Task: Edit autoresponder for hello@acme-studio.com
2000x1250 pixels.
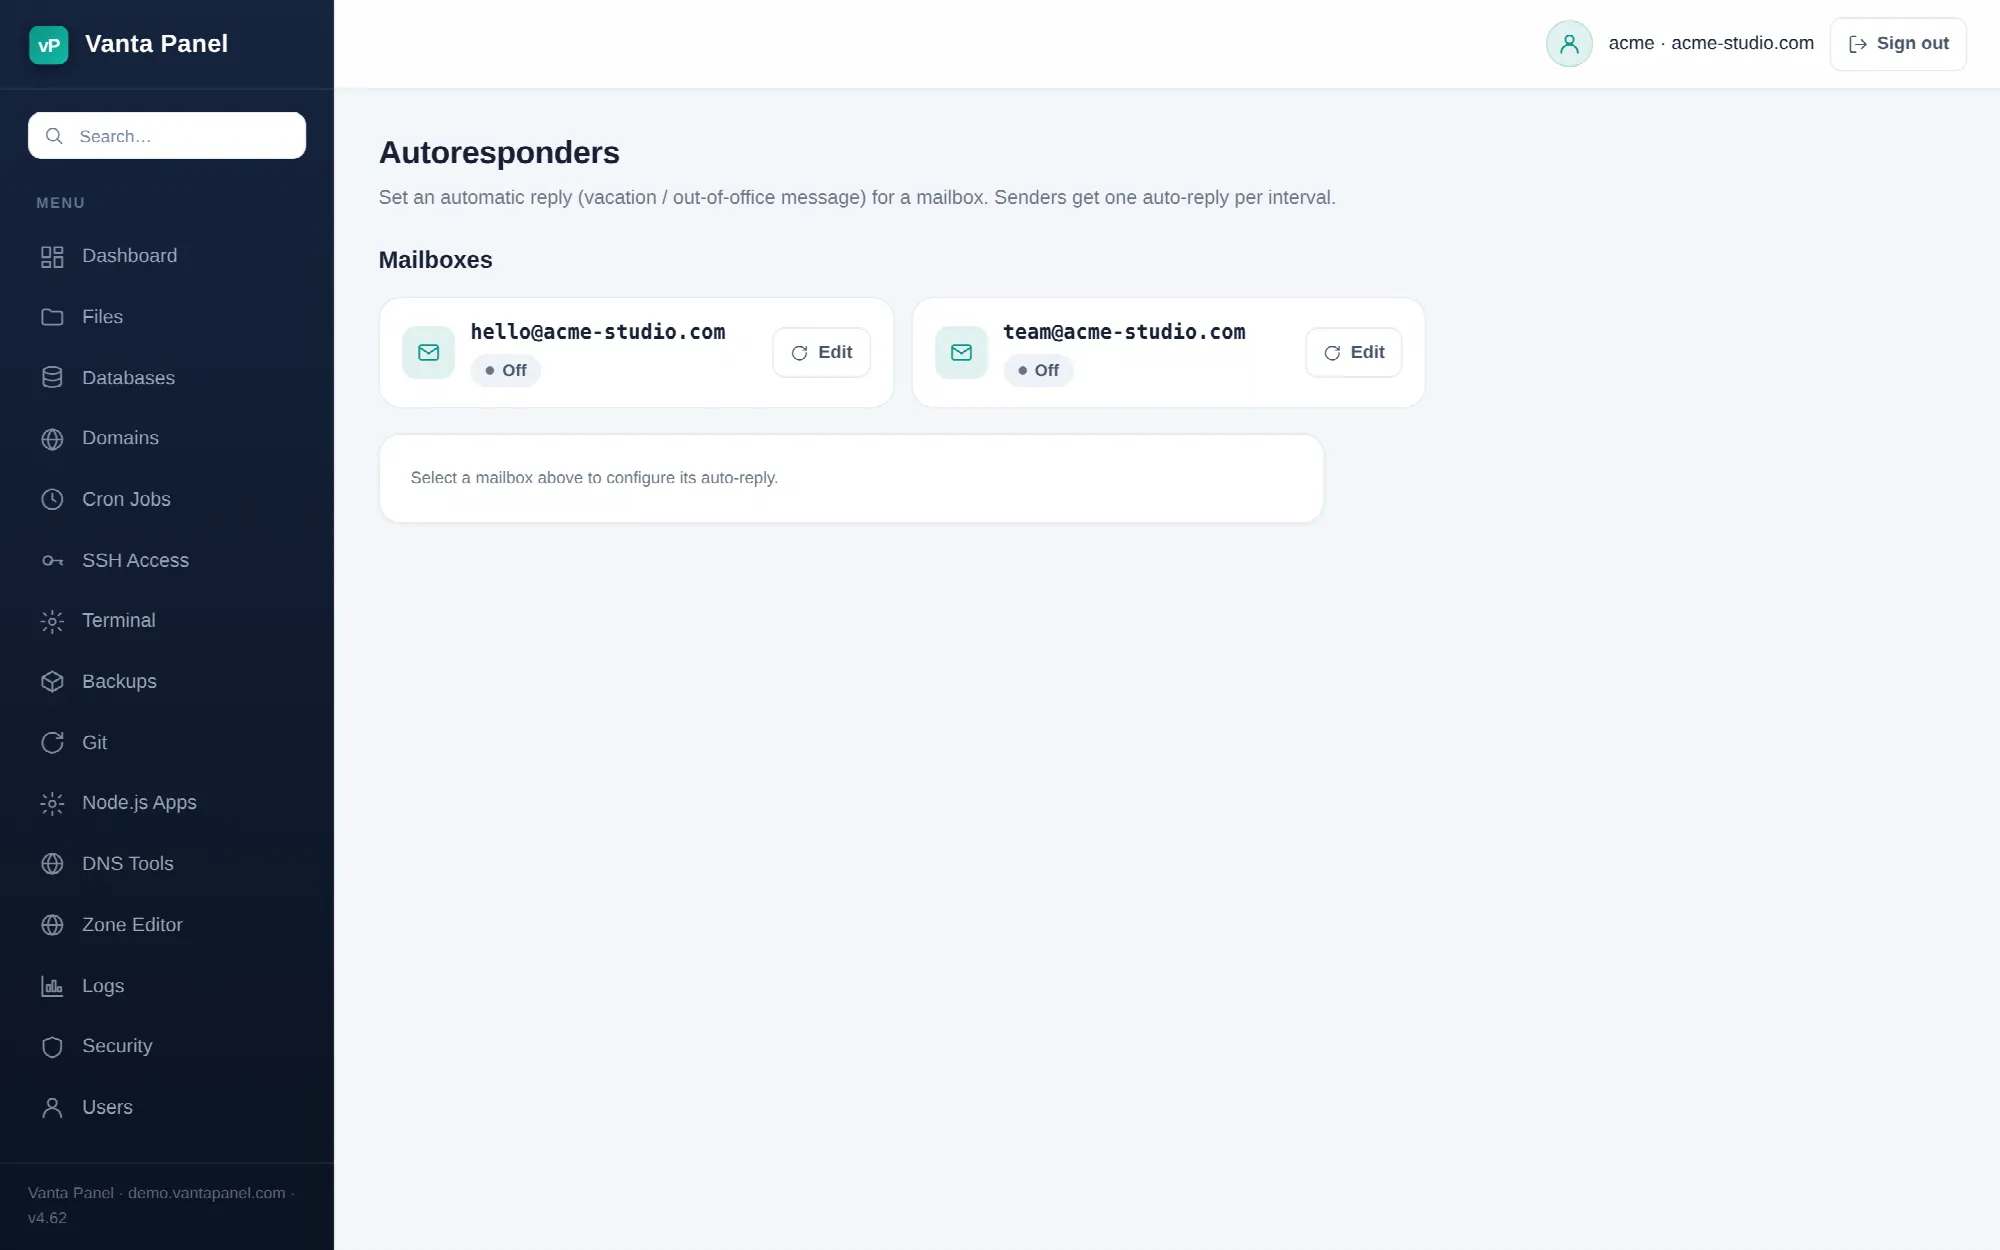Action: [x=821, y=352]
